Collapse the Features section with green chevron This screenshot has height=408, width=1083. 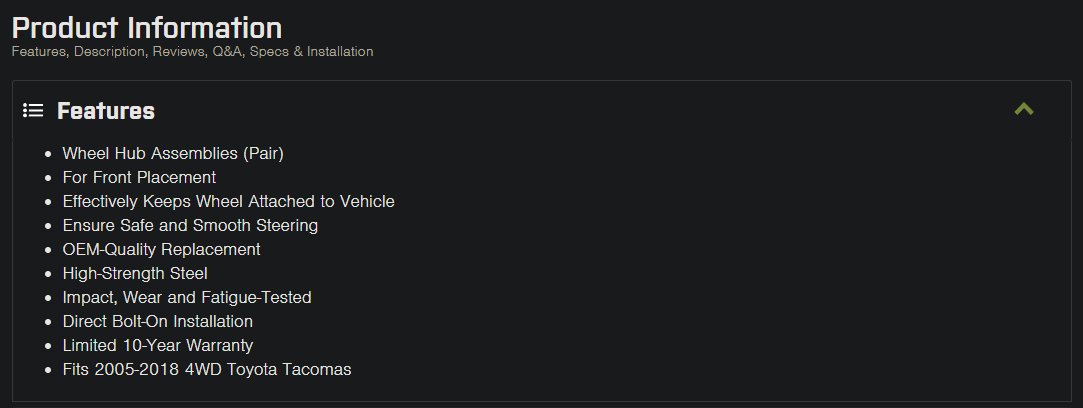pos(1024,109)
